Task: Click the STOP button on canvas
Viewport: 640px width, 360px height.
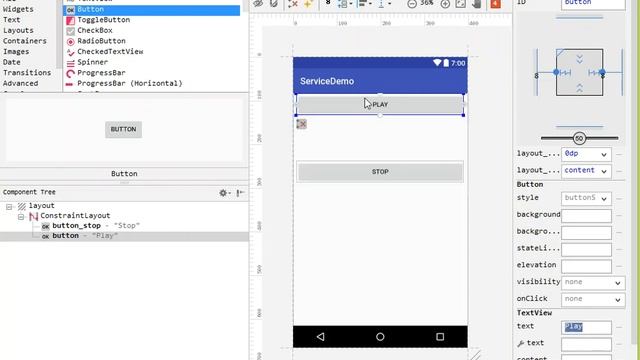Action: tap(380, 172)
